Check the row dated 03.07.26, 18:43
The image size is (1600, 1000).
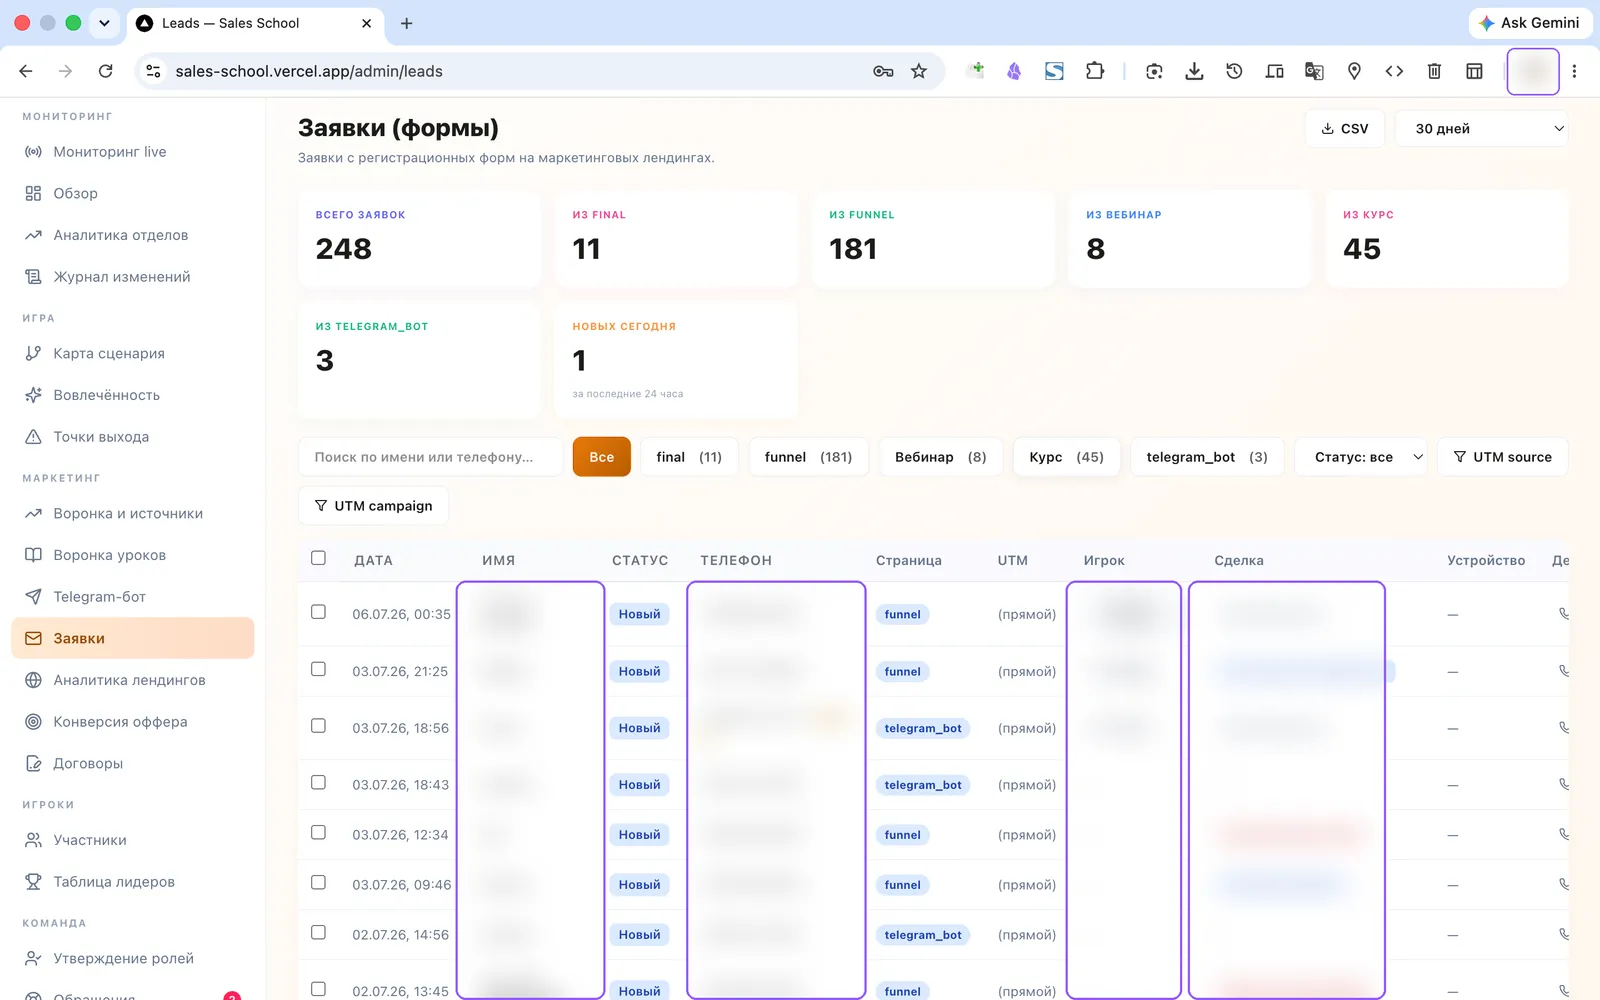coord(318,783)
